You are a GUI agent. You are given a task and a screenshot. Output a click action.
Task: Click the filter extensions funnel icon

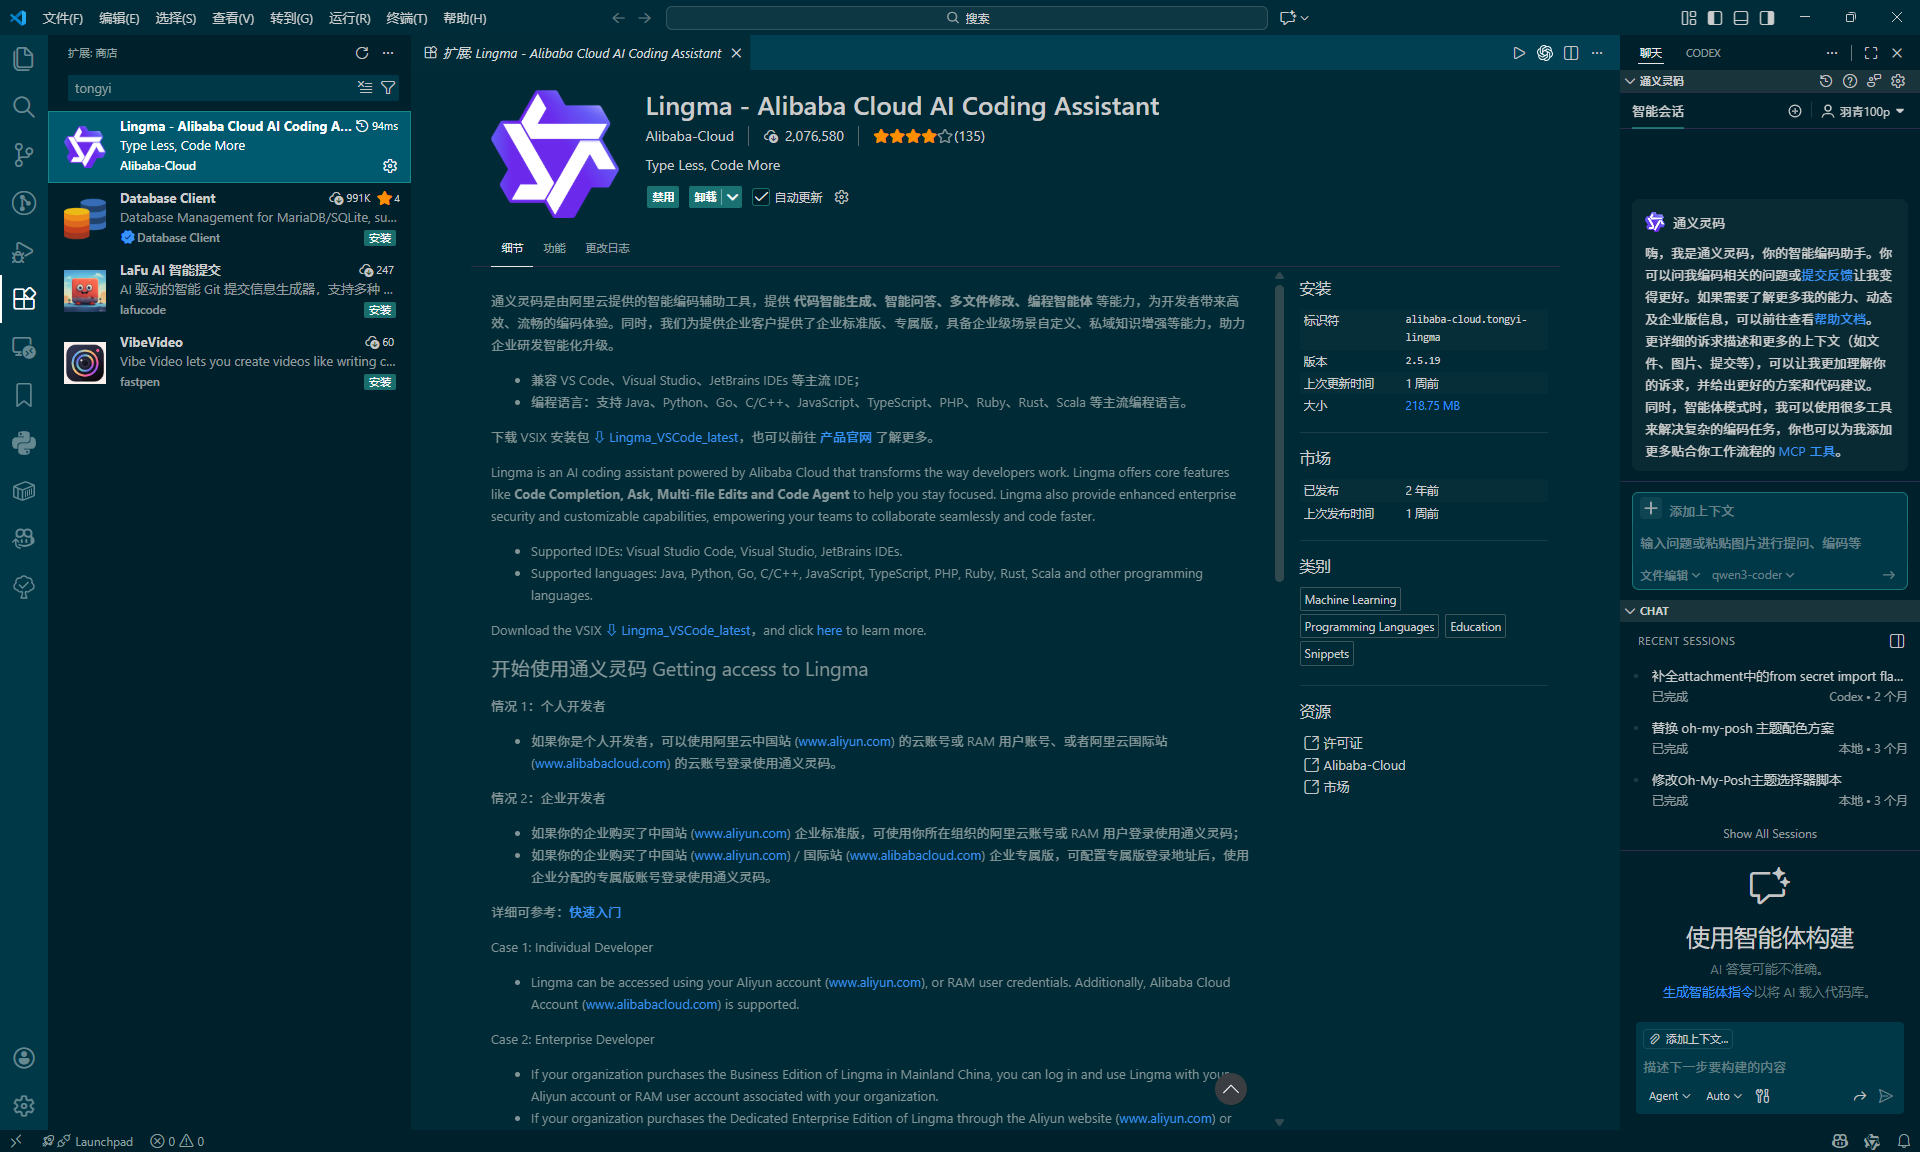coord(388,88)
